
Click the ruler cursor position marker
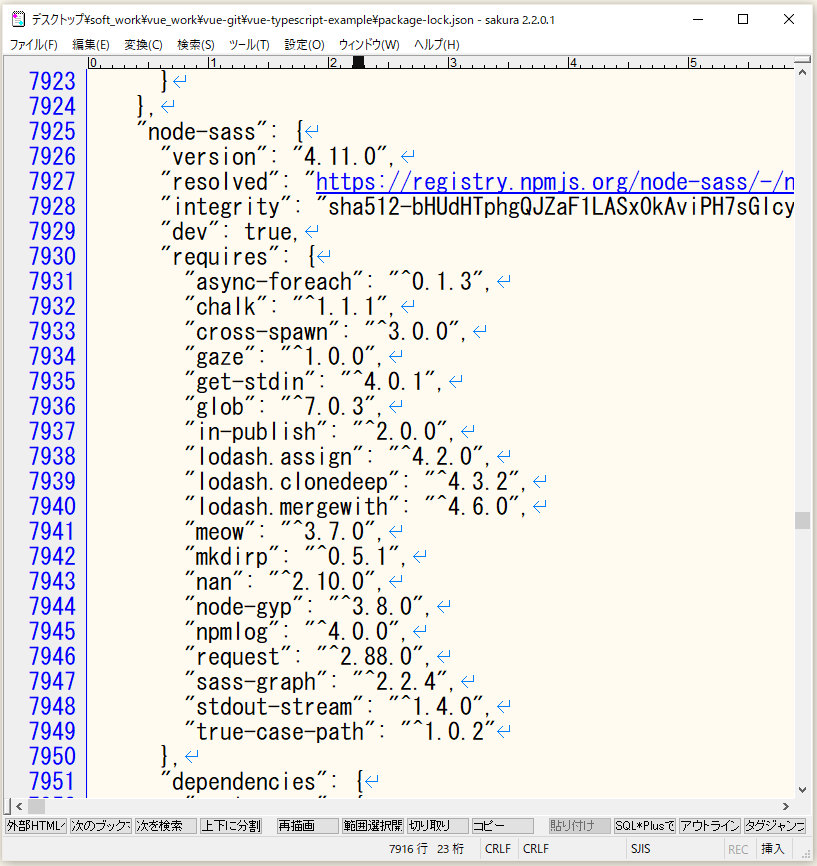coord(359,62)
